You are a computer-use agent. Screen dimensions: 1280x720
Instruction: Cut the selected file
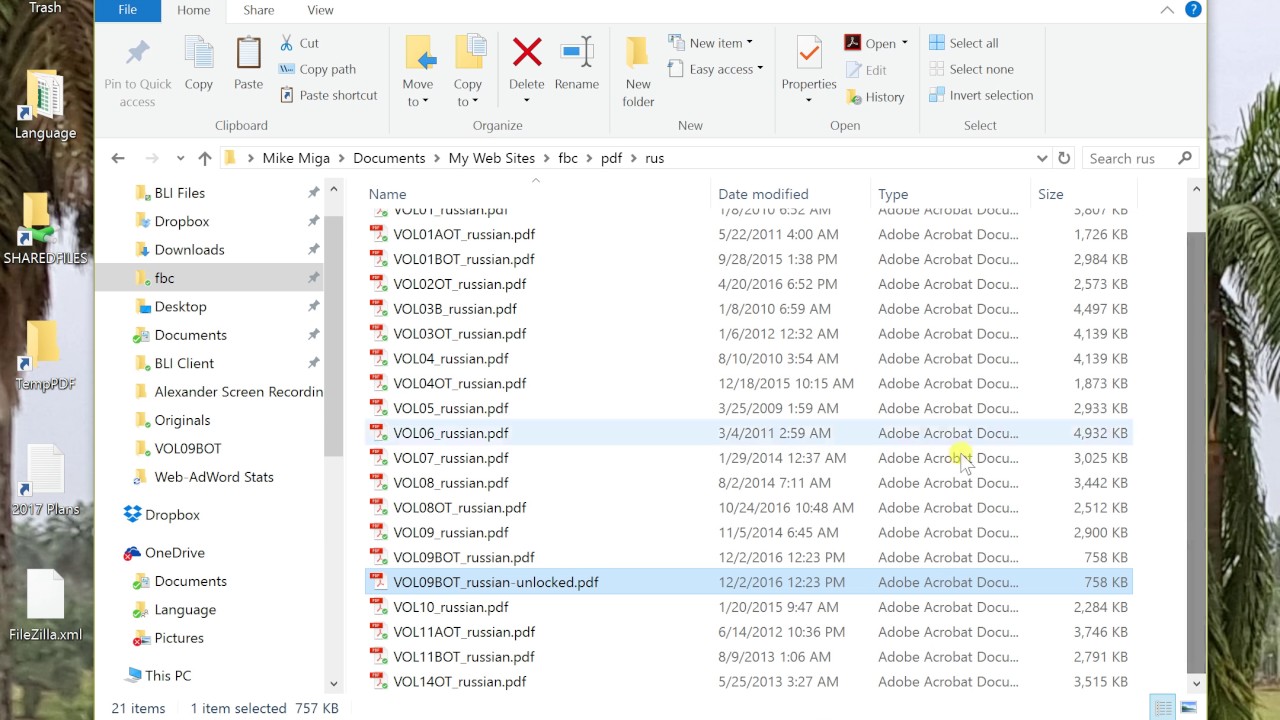[x=299, y=43]
